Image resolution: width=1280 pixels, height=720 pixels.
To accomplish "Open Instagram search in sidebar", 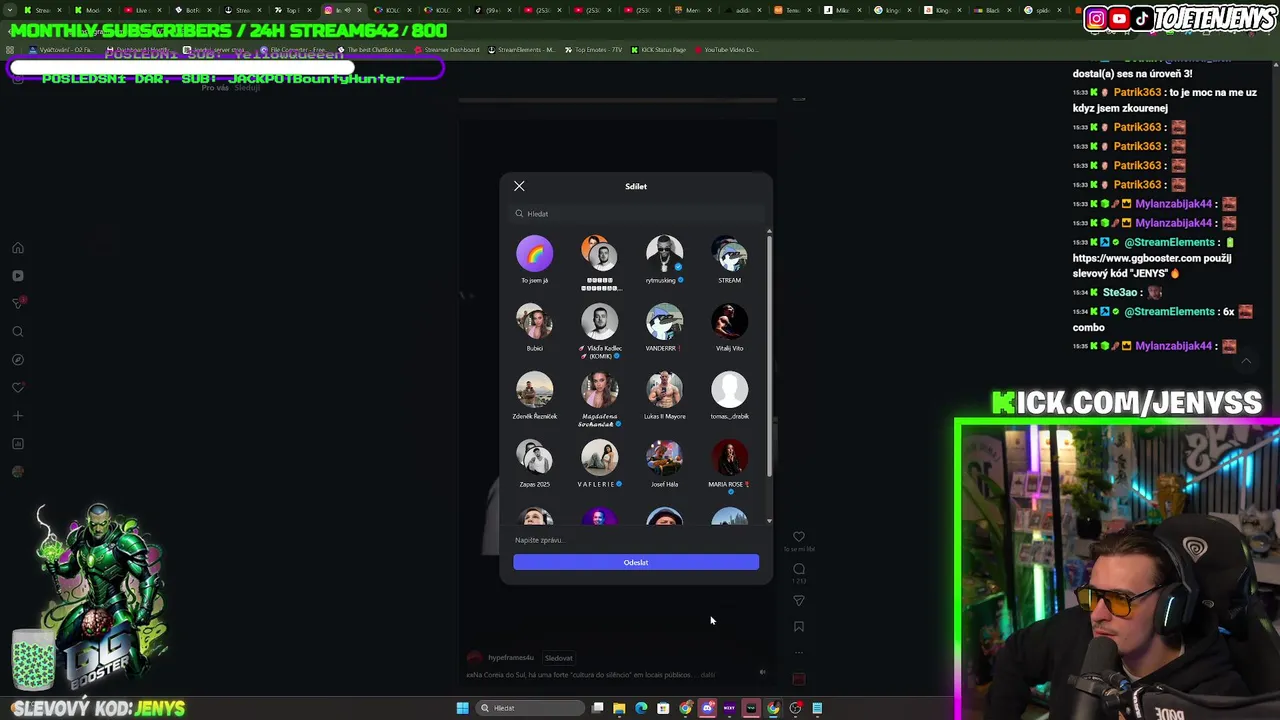I will click(x=17, y=332).
